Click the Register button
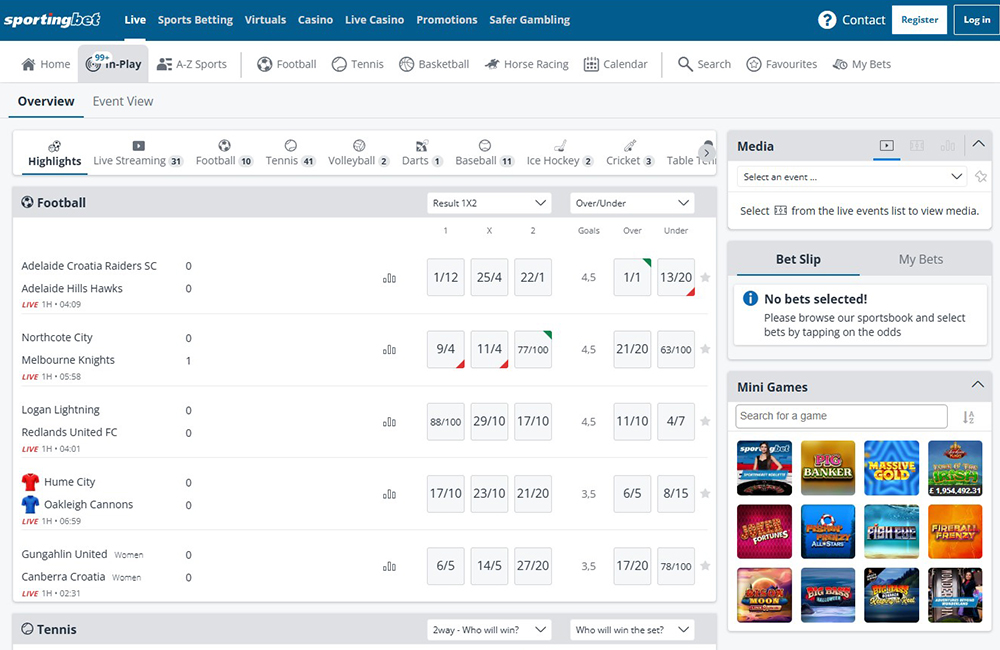The image size is (1000, 650). 919,20
